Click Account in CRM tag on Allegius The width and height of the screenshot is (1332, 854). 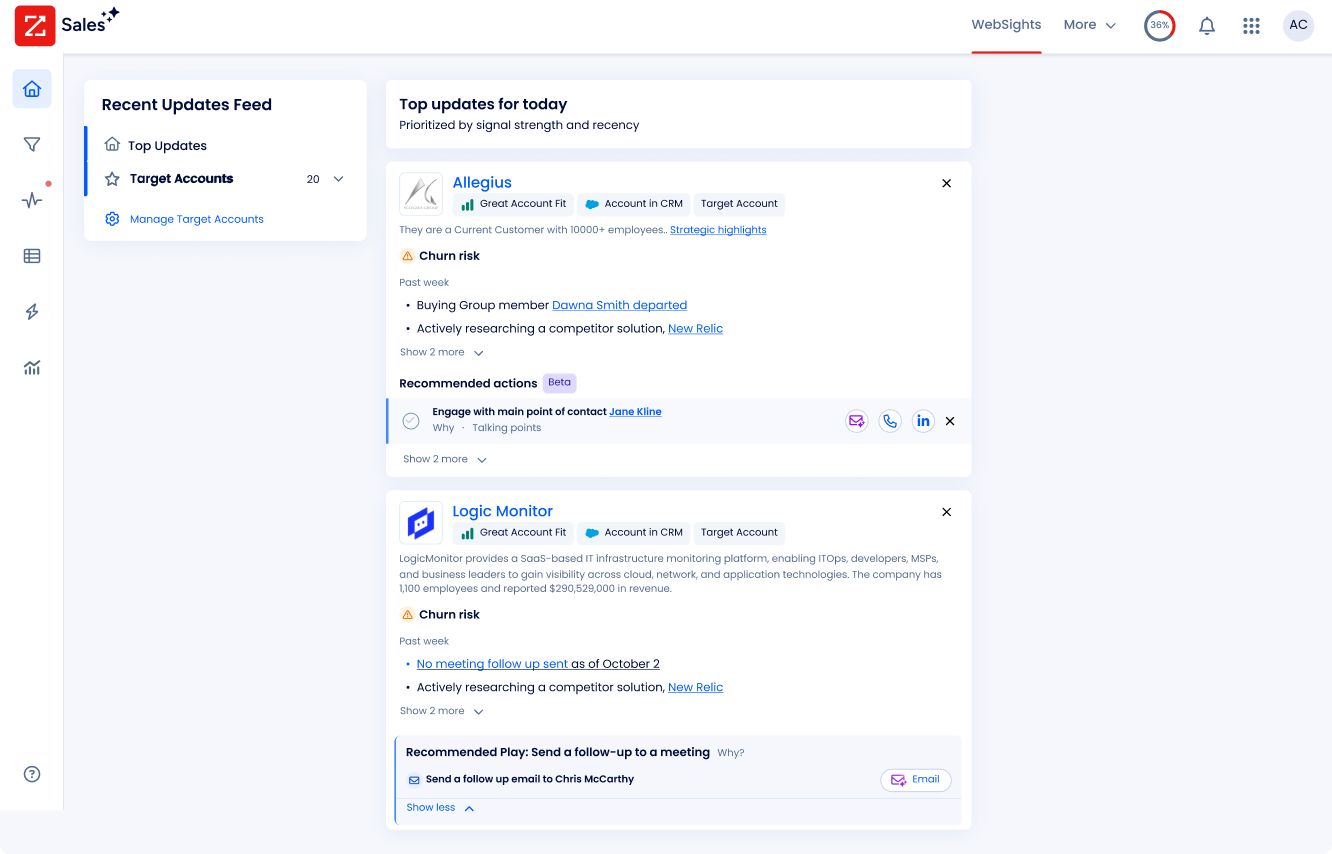coord(634,204)
